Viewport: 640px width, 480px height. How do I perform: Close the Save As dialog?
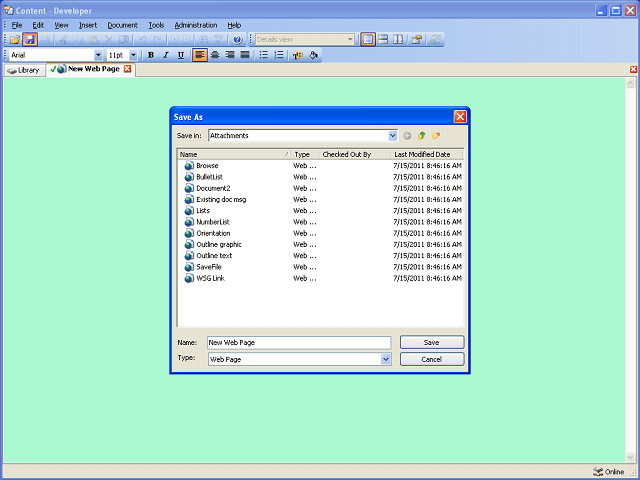[460, 117]
